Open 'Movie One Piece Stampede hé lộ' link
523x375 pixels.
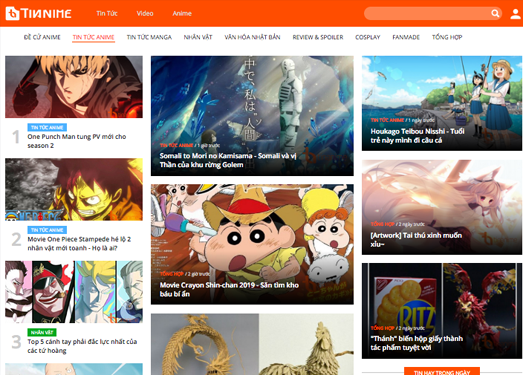79,244
